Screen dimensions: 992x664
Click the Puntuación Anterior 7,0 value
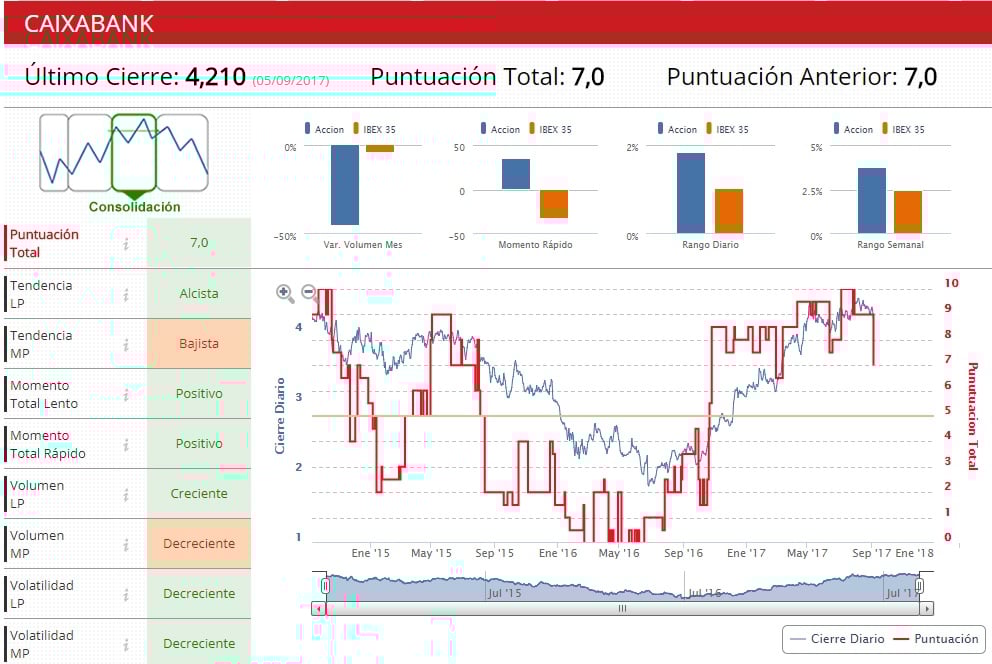[x=921, y=77]
